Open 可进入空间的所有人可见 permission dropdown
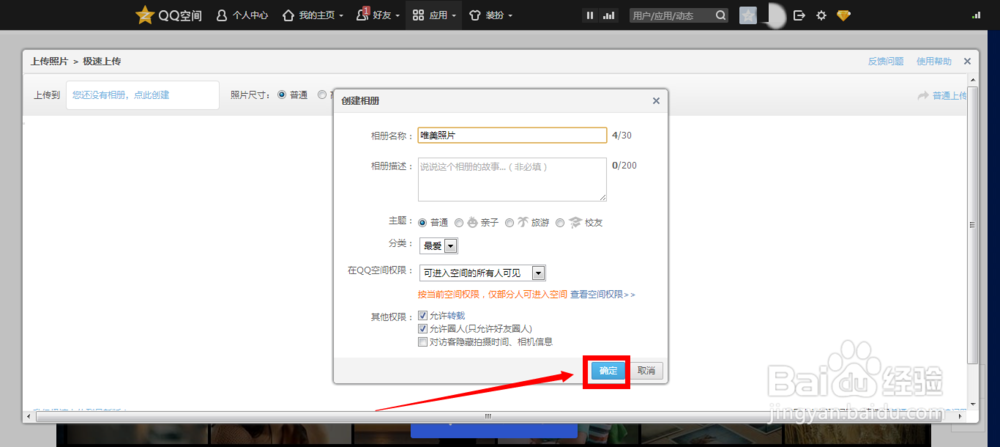This screenshot has height=447, width=1000. click(x=482, y=274)
